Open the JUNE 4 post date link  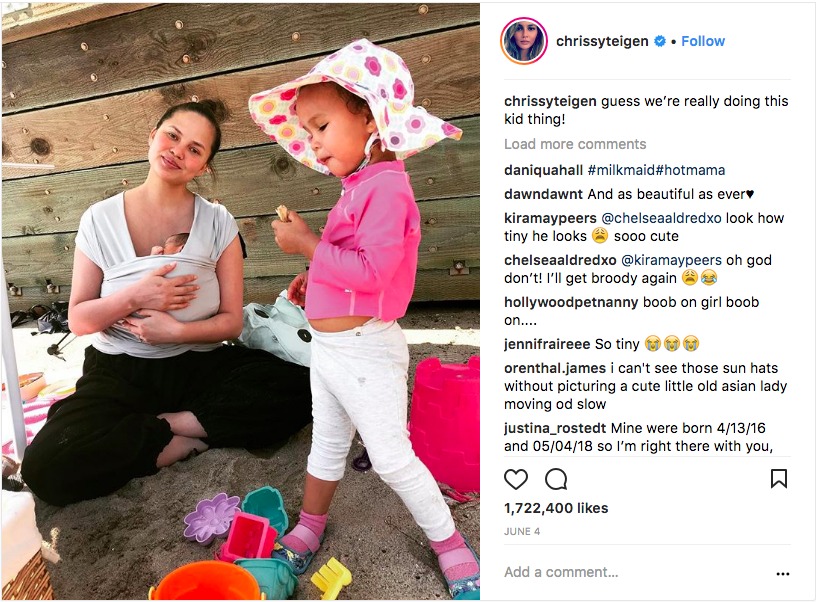click(522, 531)
